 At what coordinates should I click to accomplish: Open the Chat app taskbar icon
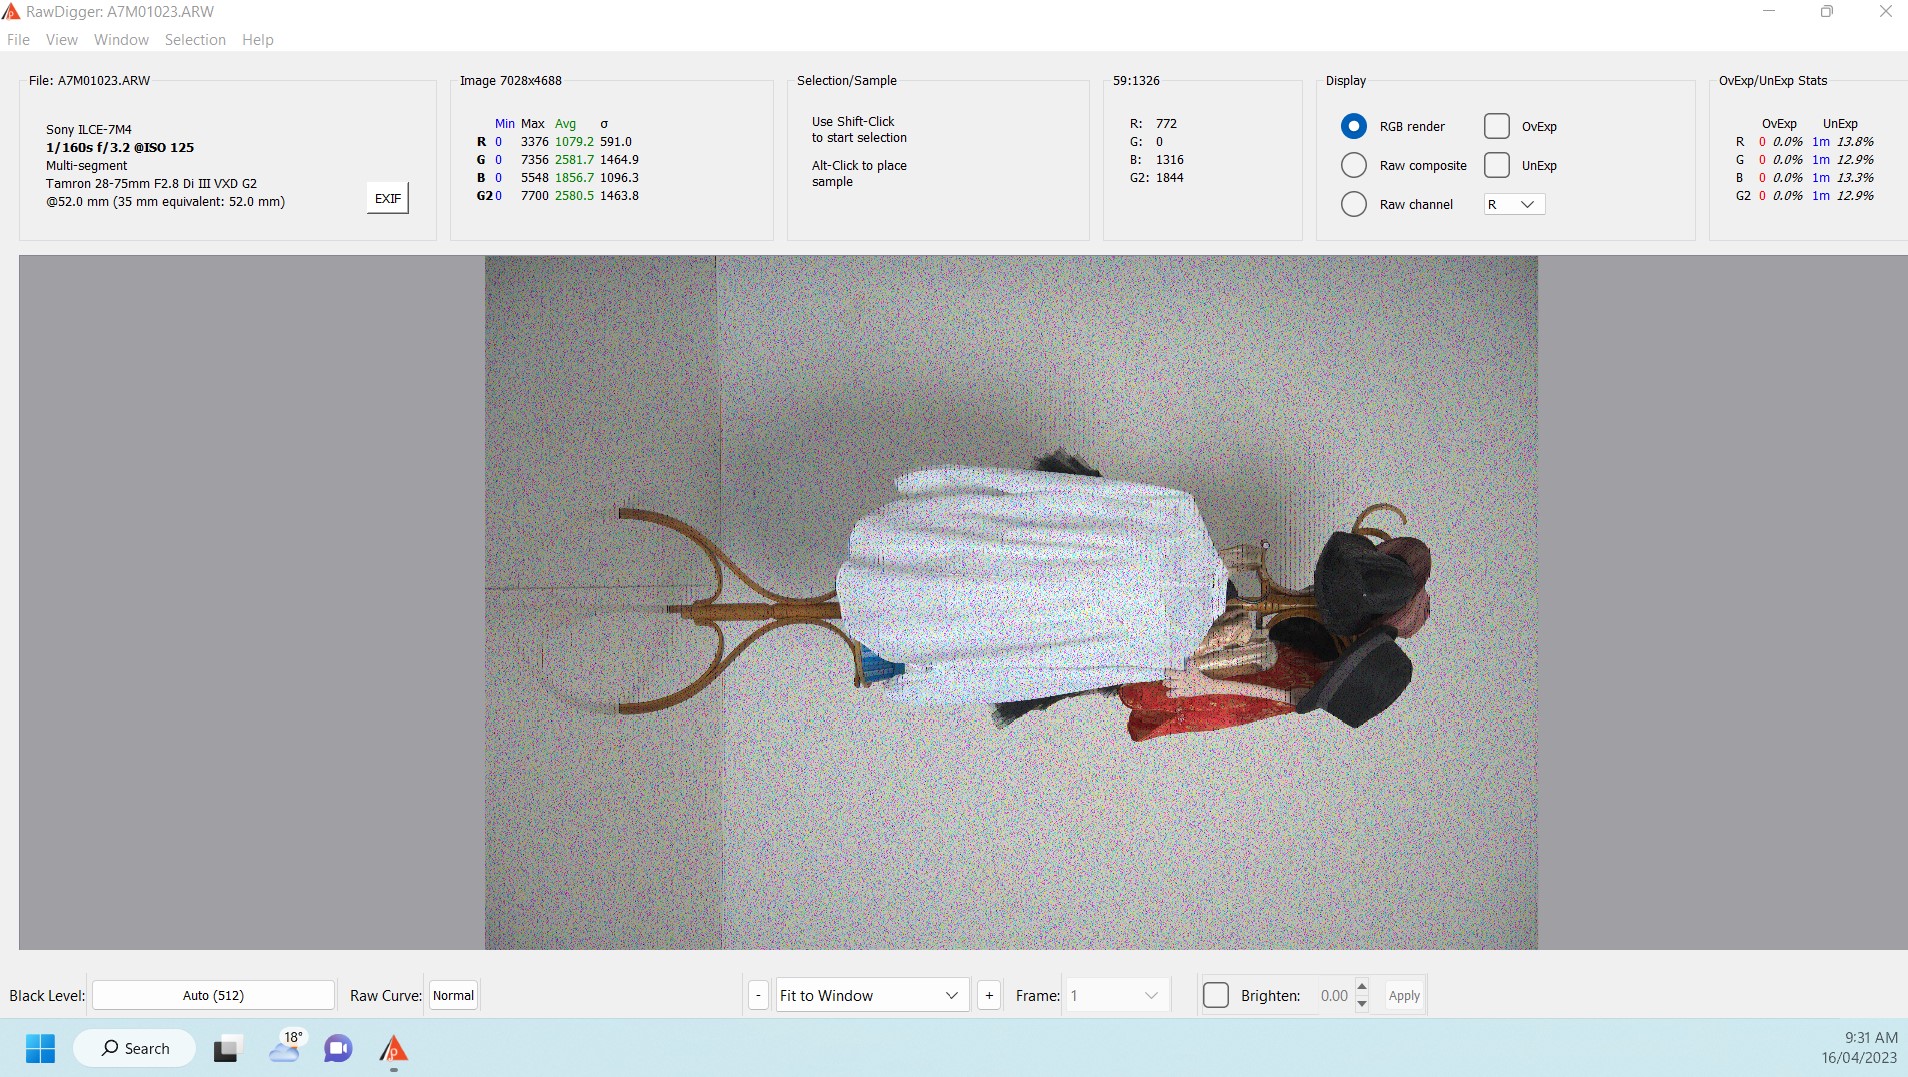338,1048
